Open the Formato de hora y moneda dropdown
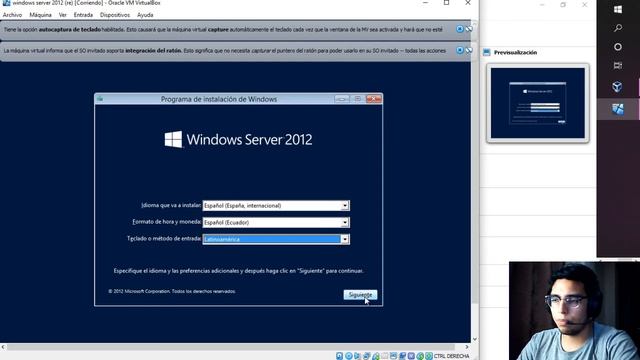 coord(345,222)
